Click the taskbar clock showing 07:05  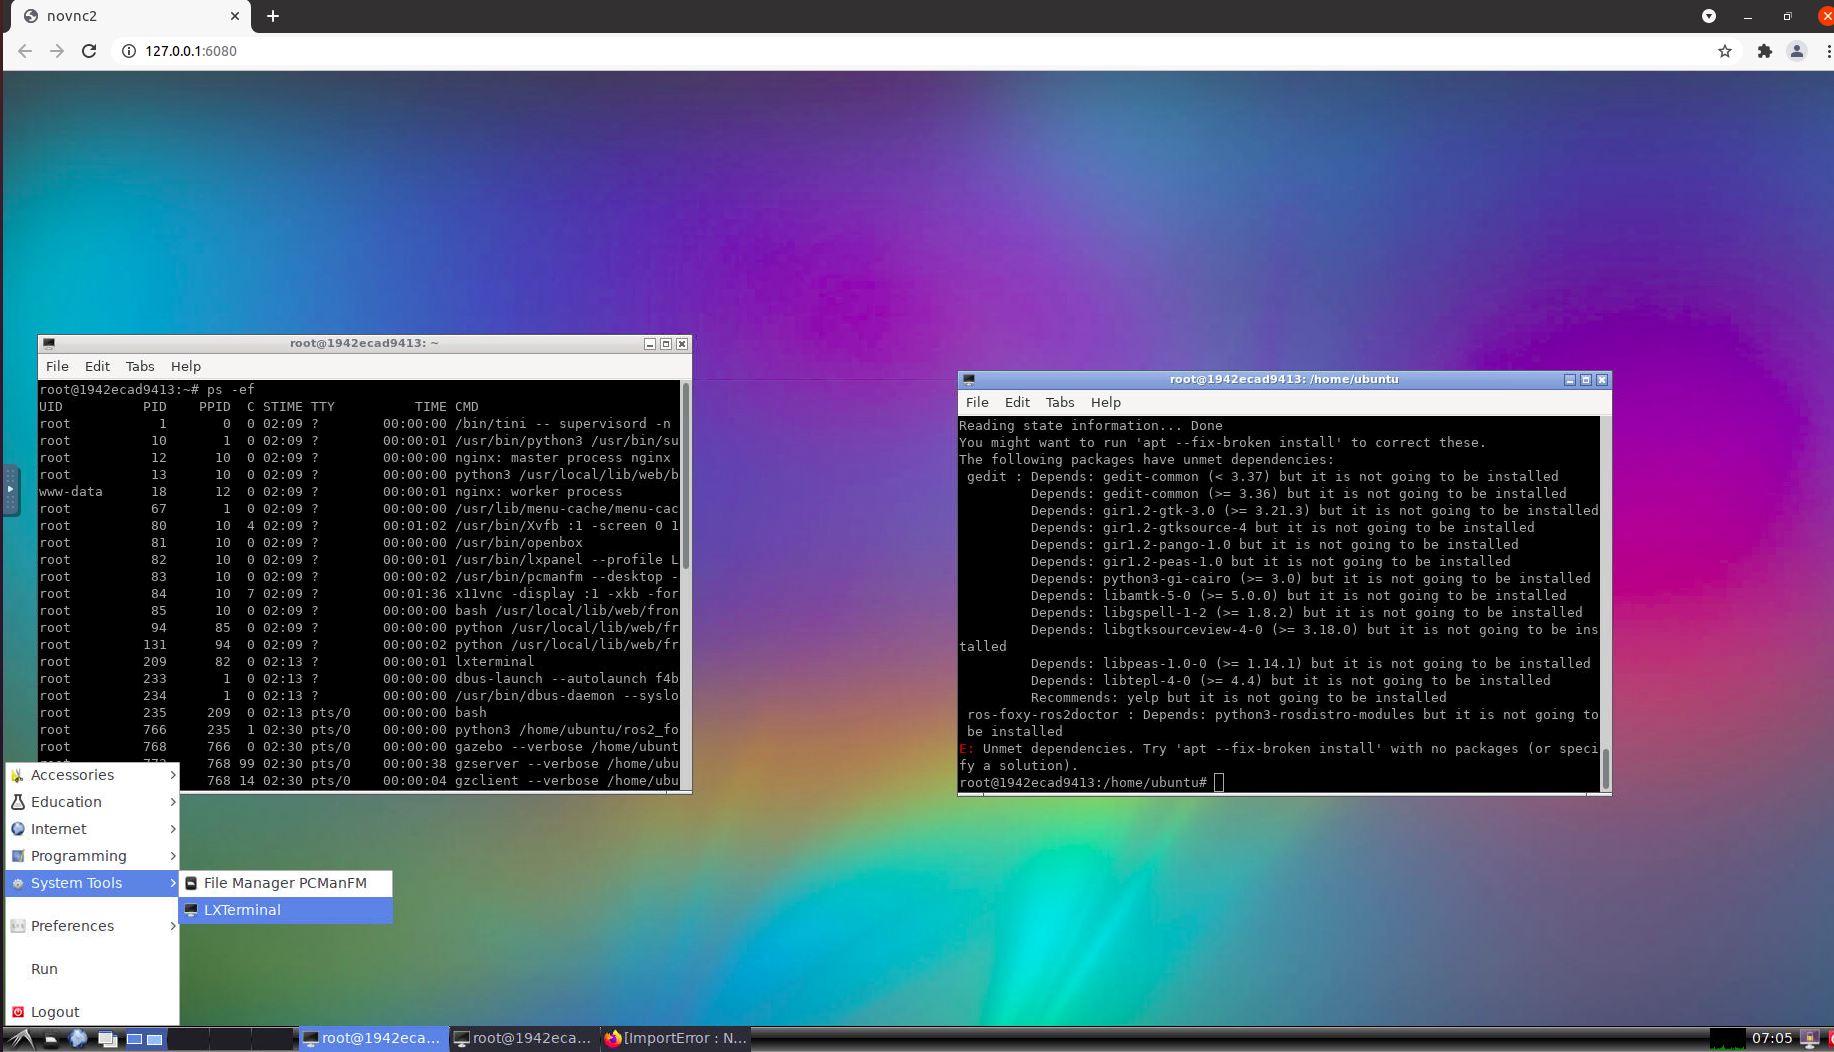click(x=1772, y=1039)
